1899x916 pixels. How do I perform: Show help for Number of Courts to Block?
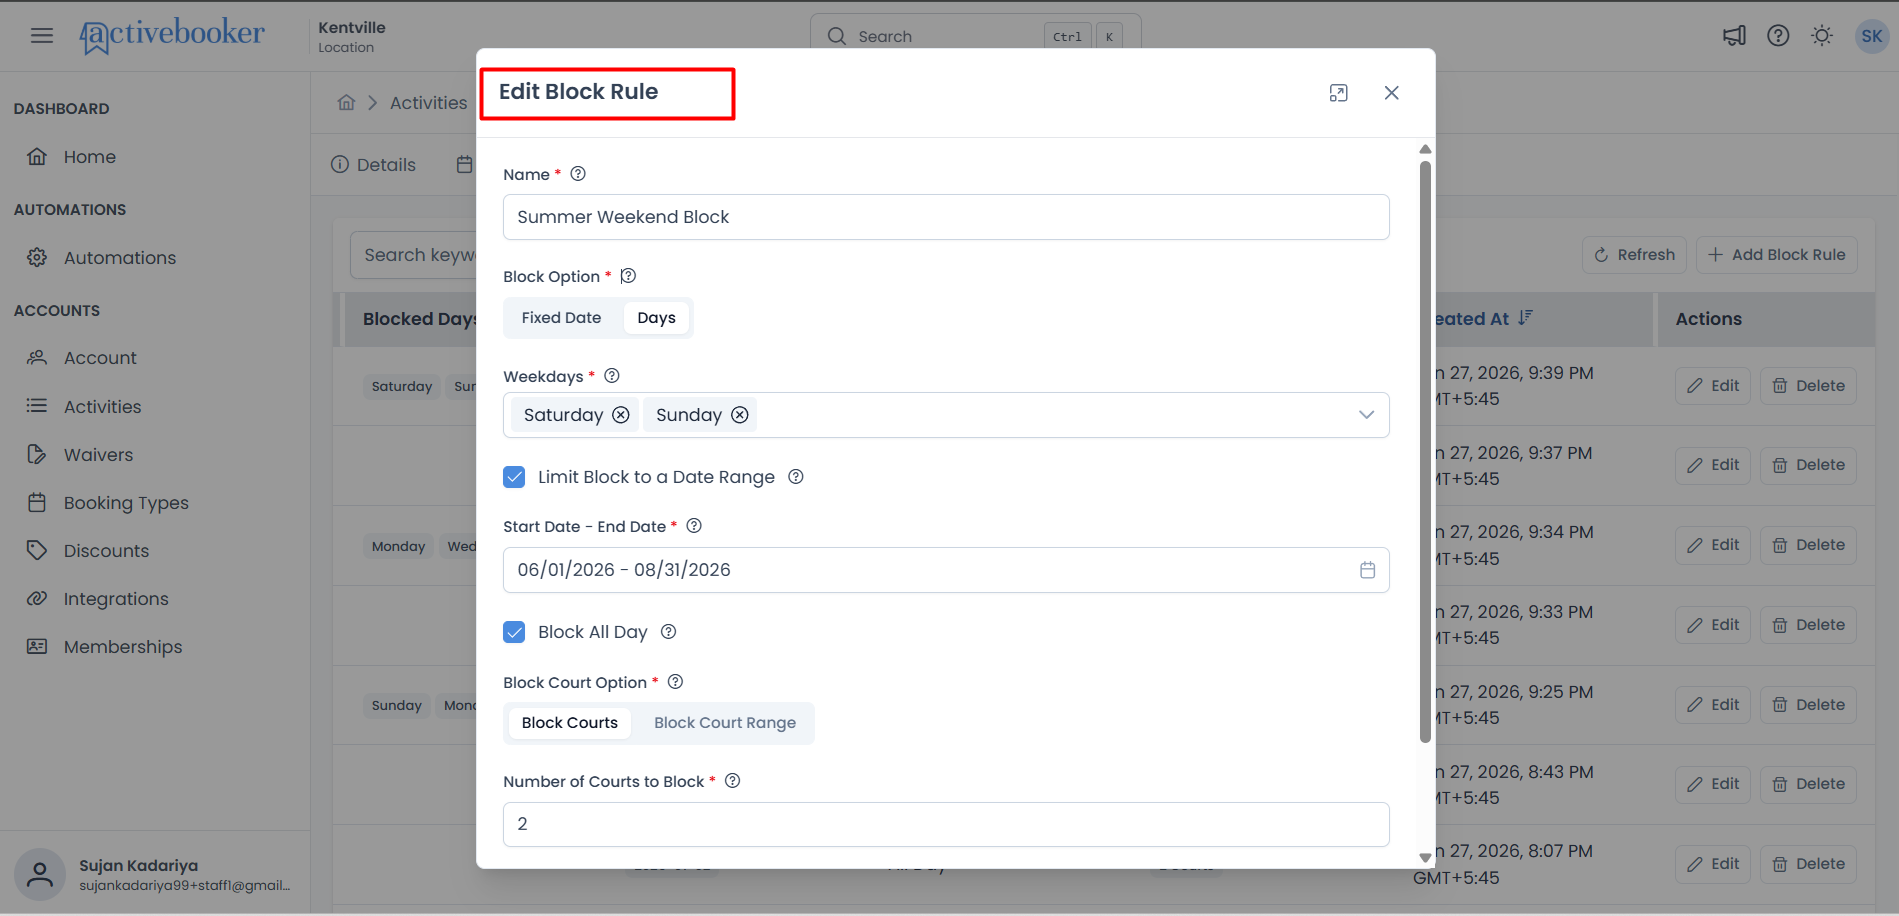click(x=732, y=781)
